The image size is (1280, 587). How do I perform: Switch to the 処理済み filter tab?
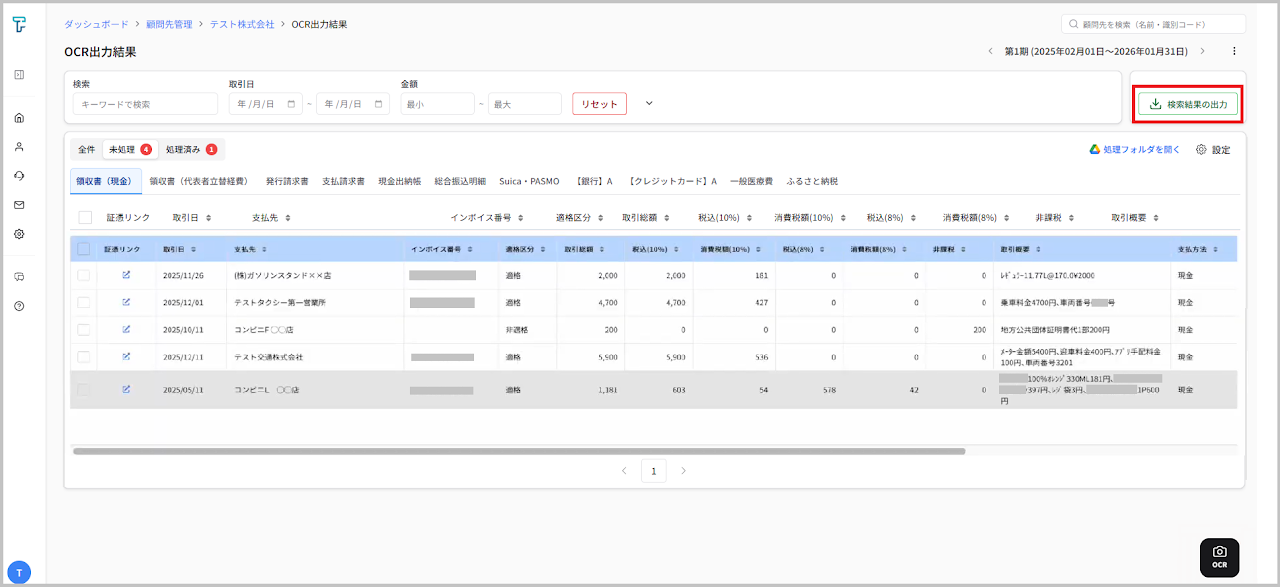pos(191,149)
